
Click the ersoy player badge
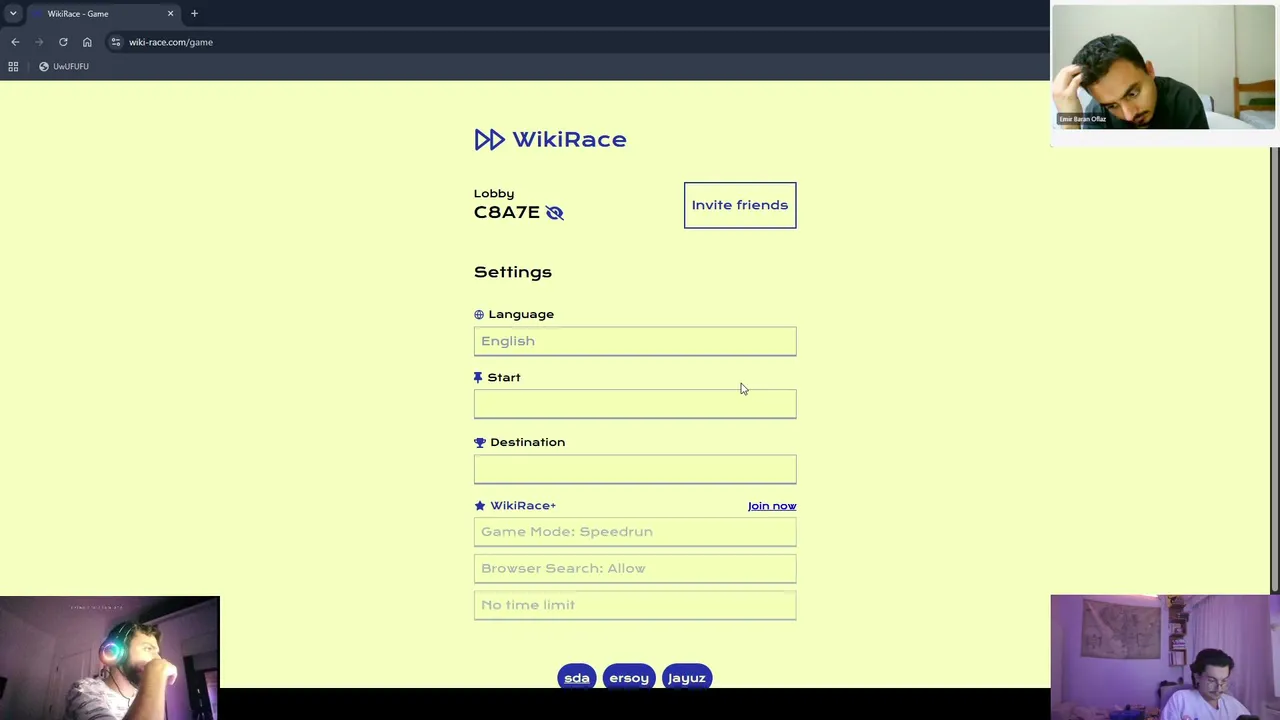pyautogui.click(x=629, y=678)
